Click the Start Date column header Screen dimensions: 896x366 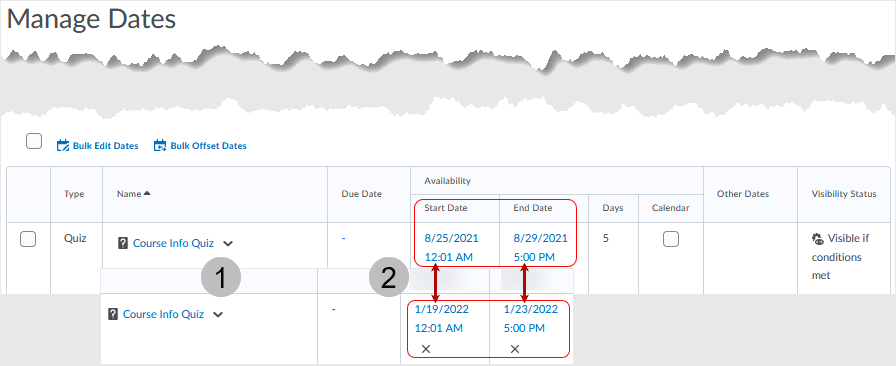[x=446, y=208]
